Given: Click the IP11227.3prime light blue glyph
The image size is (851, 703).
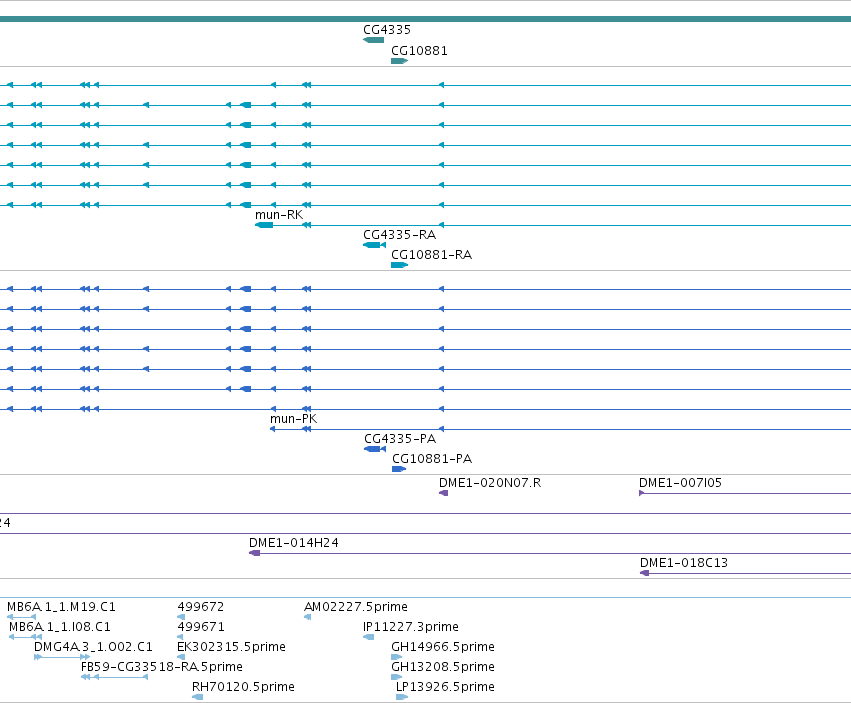Looking at the screenshot, I should (369, 637).
